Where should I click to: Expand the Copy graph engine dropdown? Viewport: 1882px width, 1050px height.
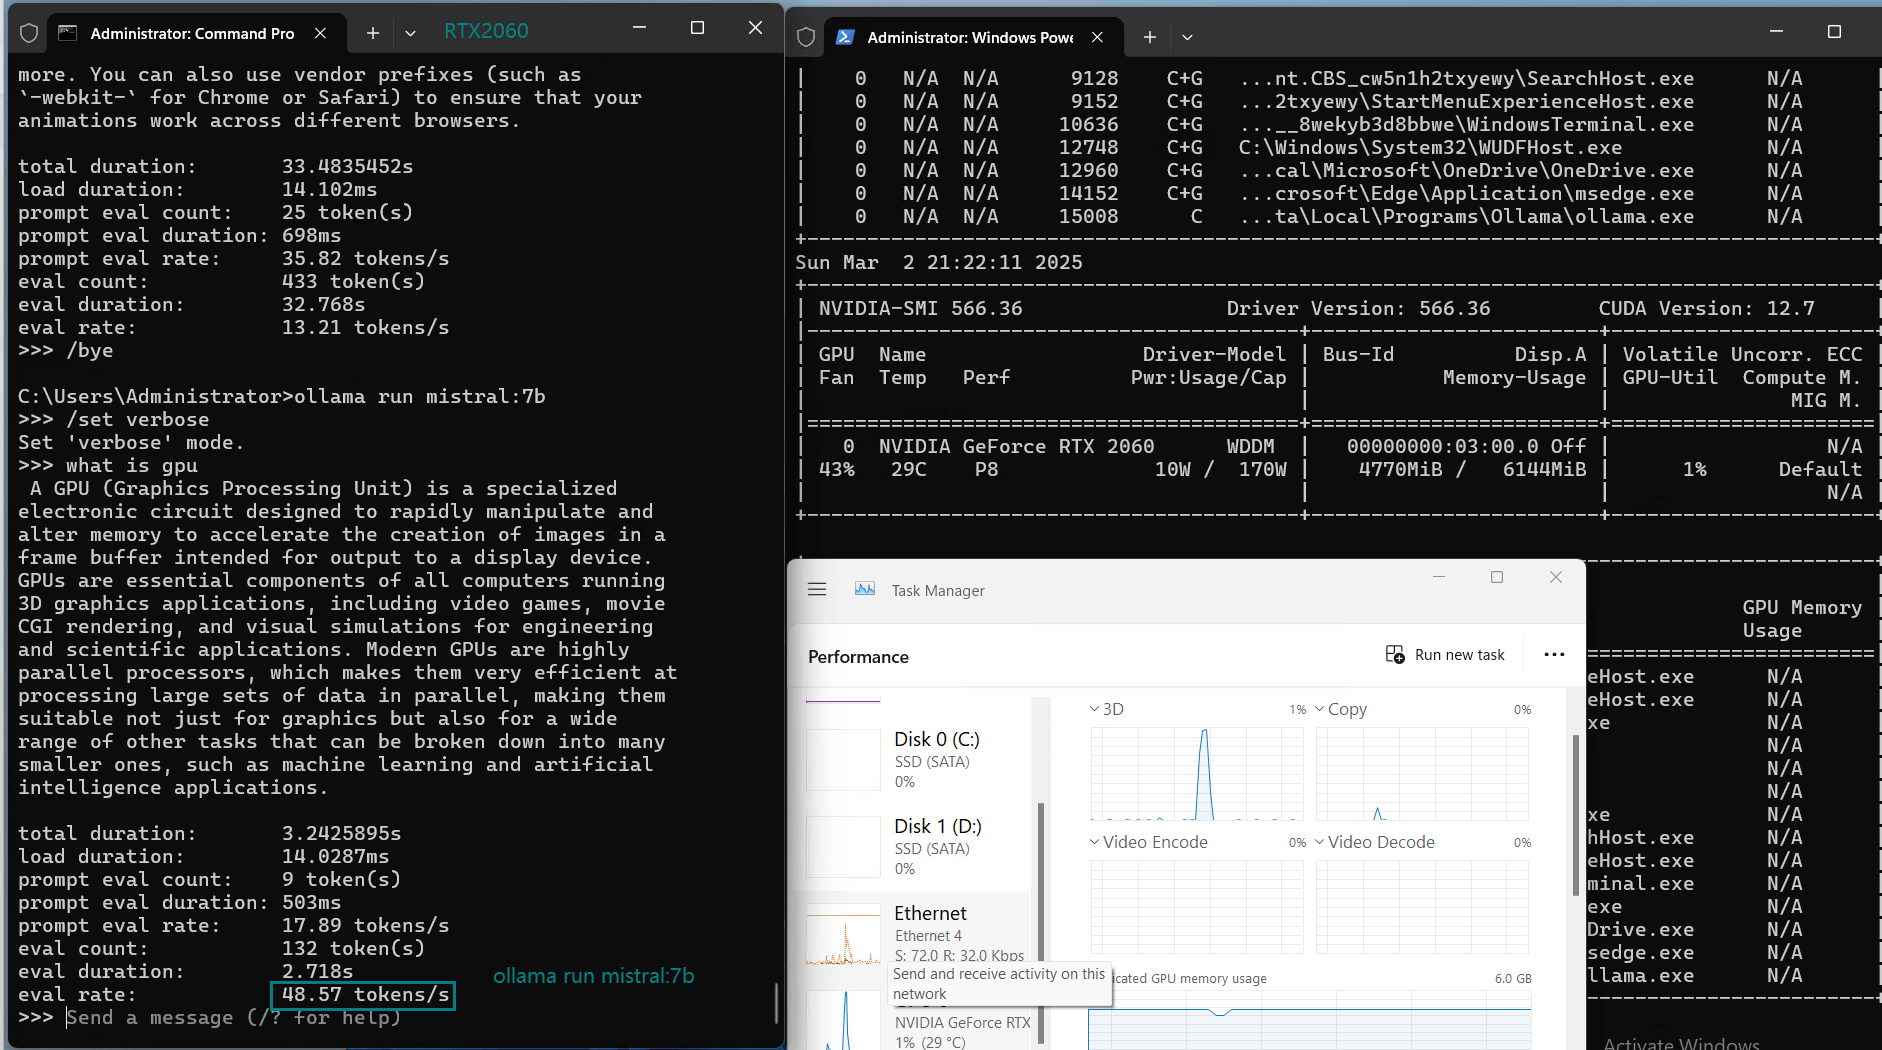point(1340,709)
